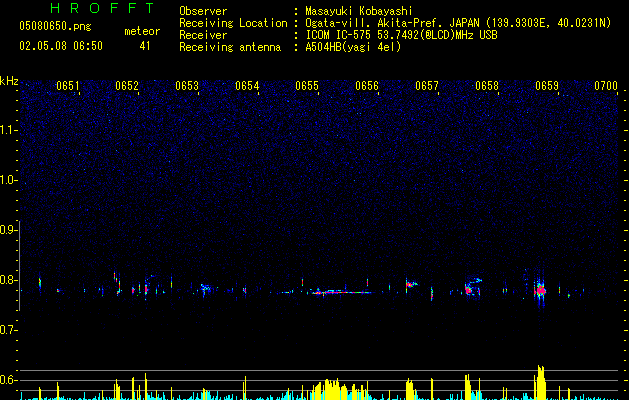Click the meteor echo burst near 0658

point(472,287)
